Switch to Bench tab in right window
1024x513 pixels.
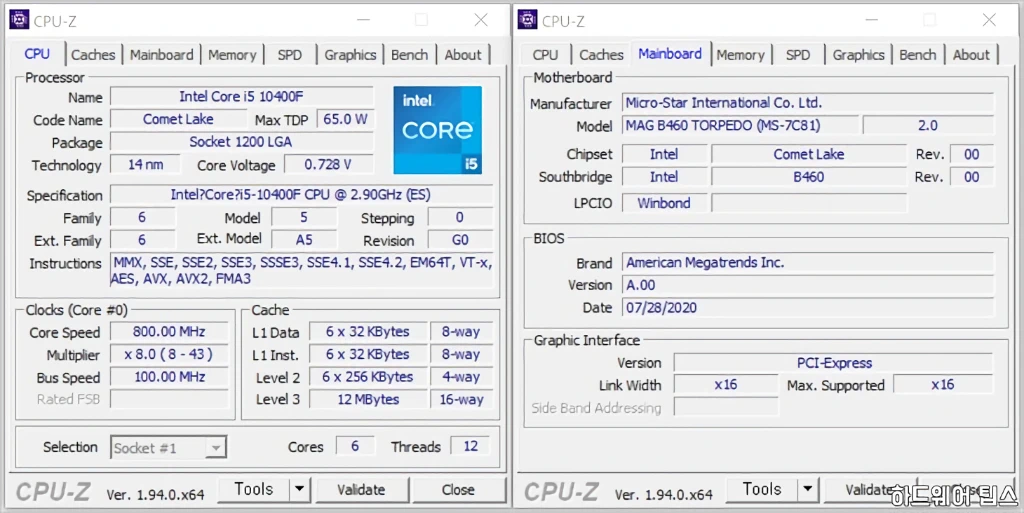point(918,55)
